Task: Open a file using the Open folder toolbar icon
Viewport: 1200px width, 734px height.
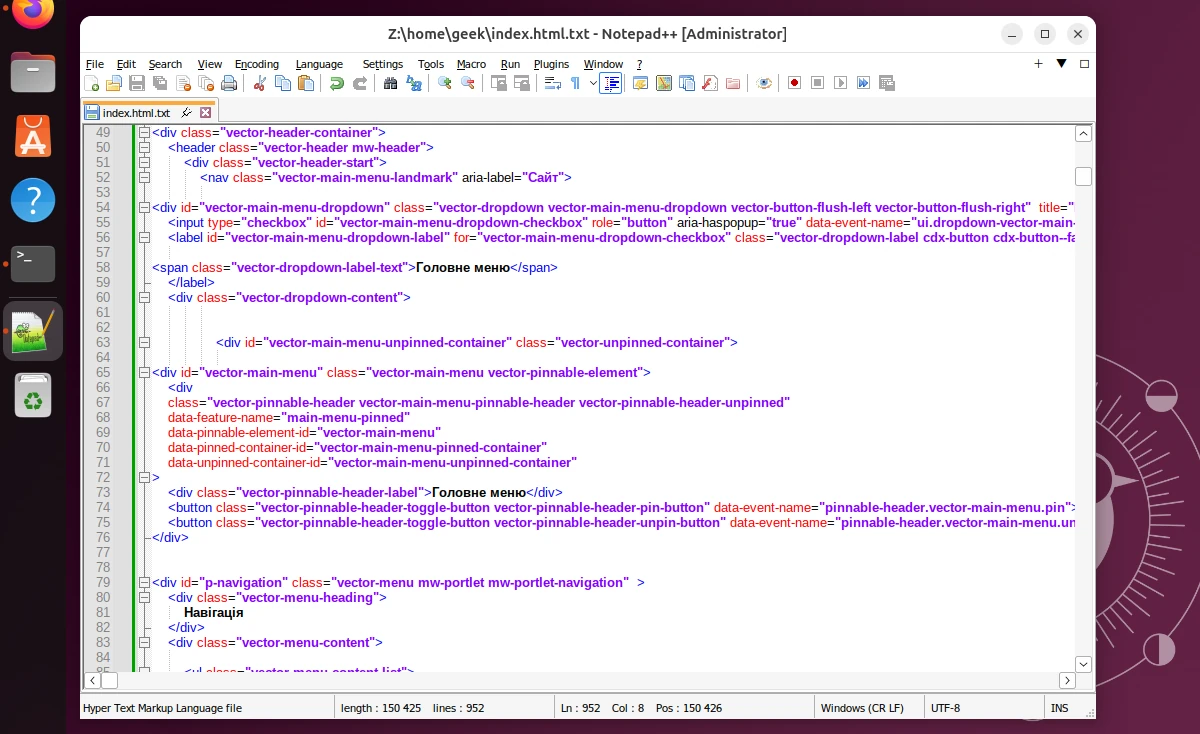Action: click(x=113, y=83)
